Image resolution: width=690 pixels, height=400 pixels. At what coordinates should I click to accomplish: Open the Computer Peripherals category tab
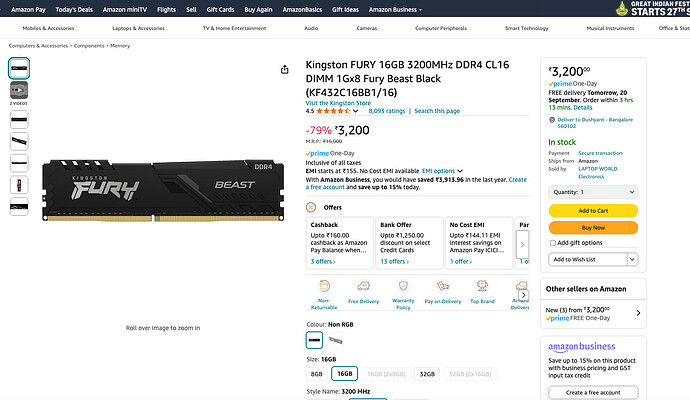pos(441,28)
